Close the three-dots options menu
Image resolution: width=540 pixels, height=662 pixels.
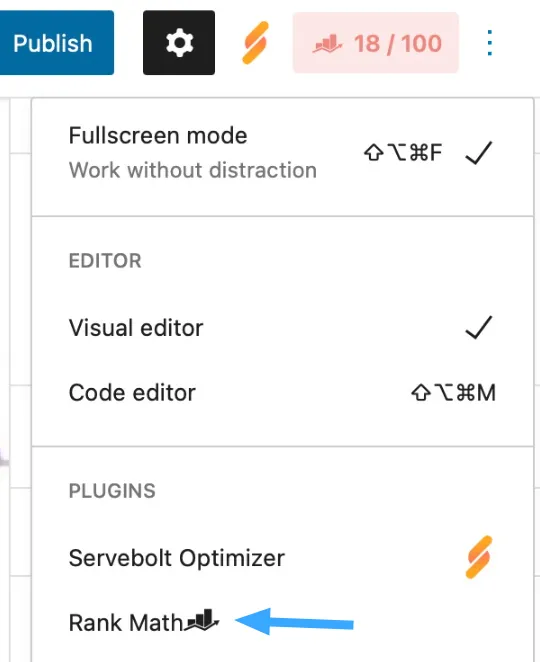pos(489,43)
